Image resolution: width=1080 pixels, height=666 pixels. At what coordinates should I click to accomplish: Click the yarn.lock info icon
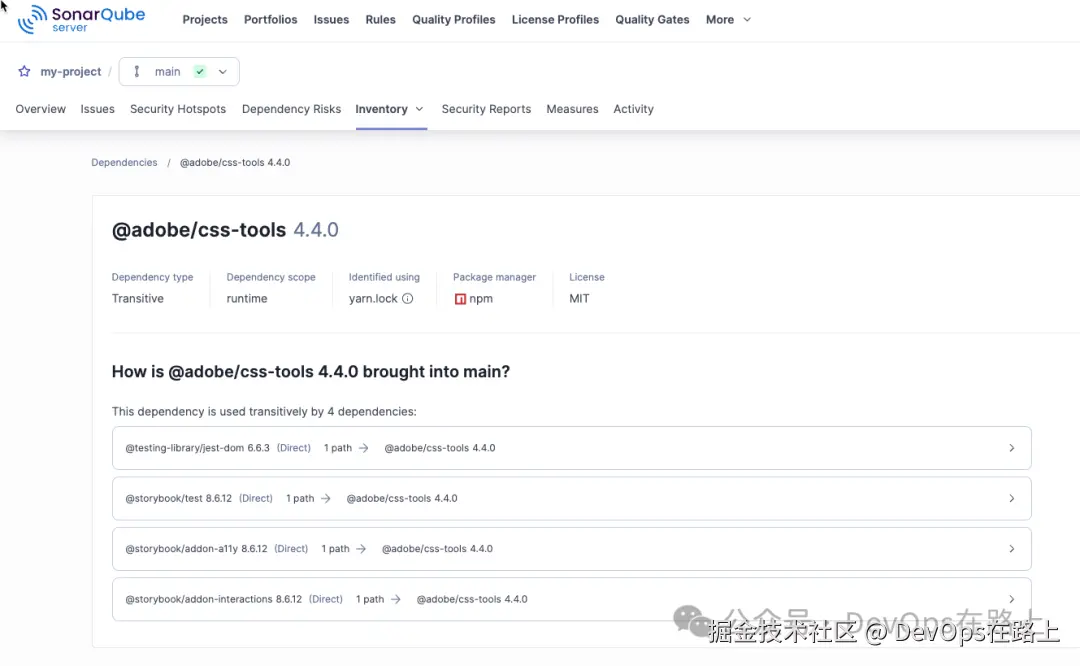pos(408,298)
